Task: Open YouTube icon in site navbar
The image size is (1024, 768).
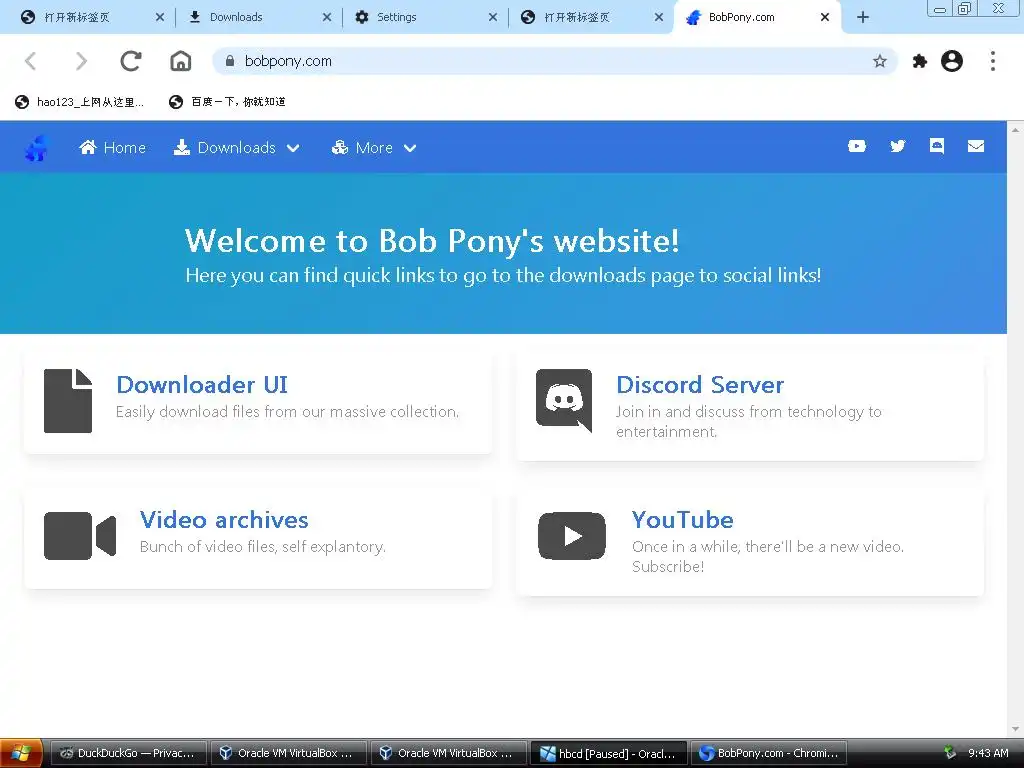Action: tap(857, 146)
